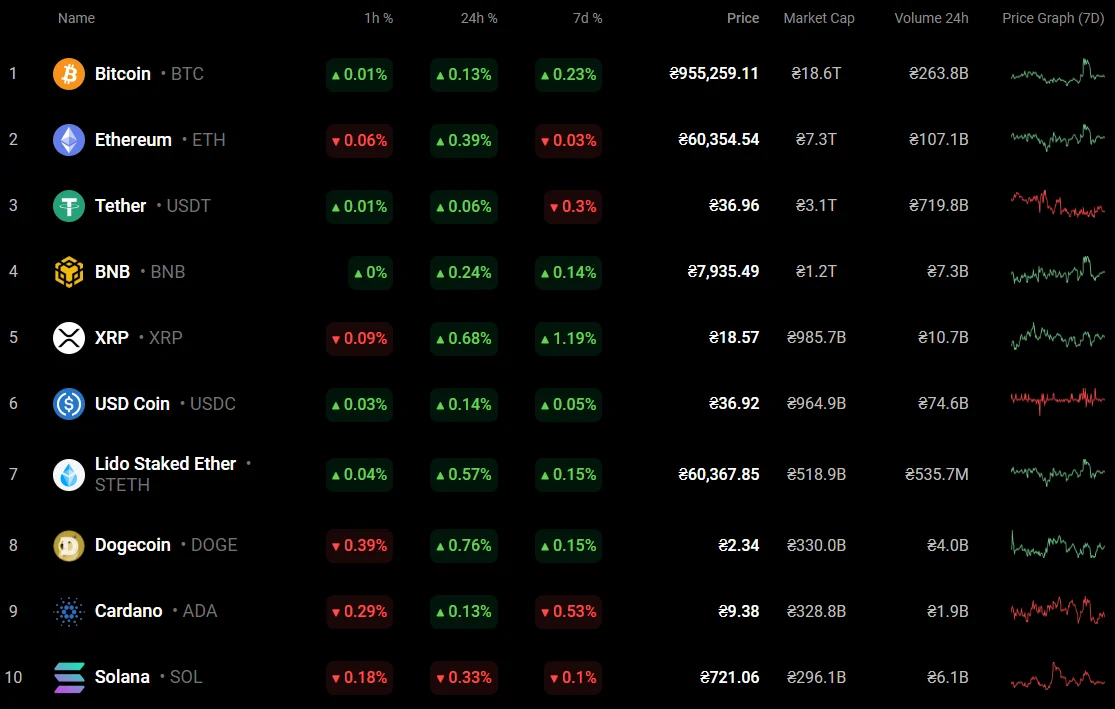Sort table by Market Cap column

[818, 18]
